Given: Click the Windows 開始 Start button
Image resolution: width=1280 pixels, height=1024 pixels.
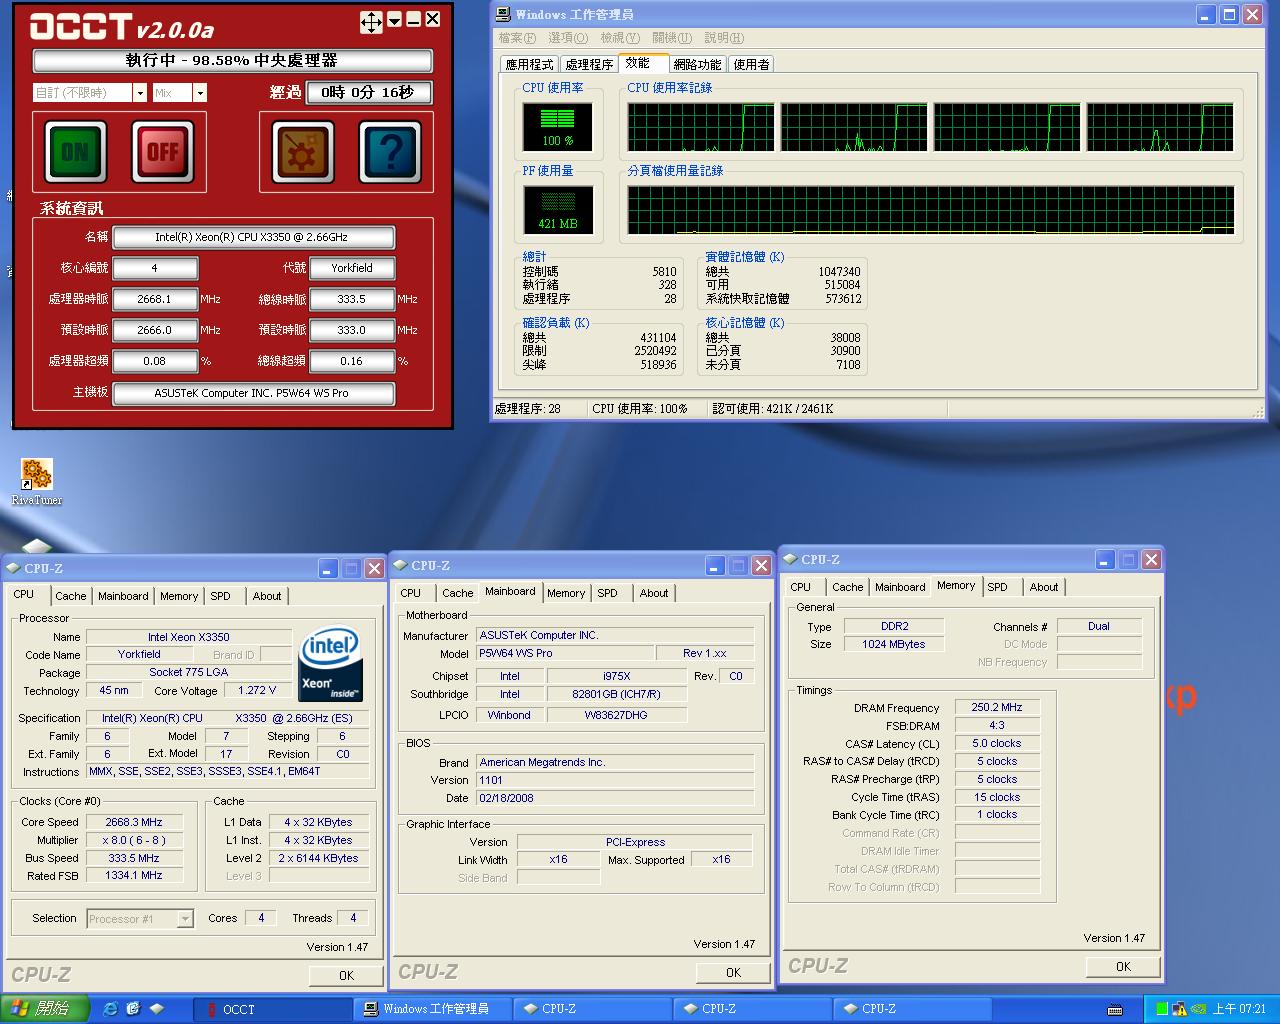Looking at the screenshot, I should click(x=45, y=1009).
